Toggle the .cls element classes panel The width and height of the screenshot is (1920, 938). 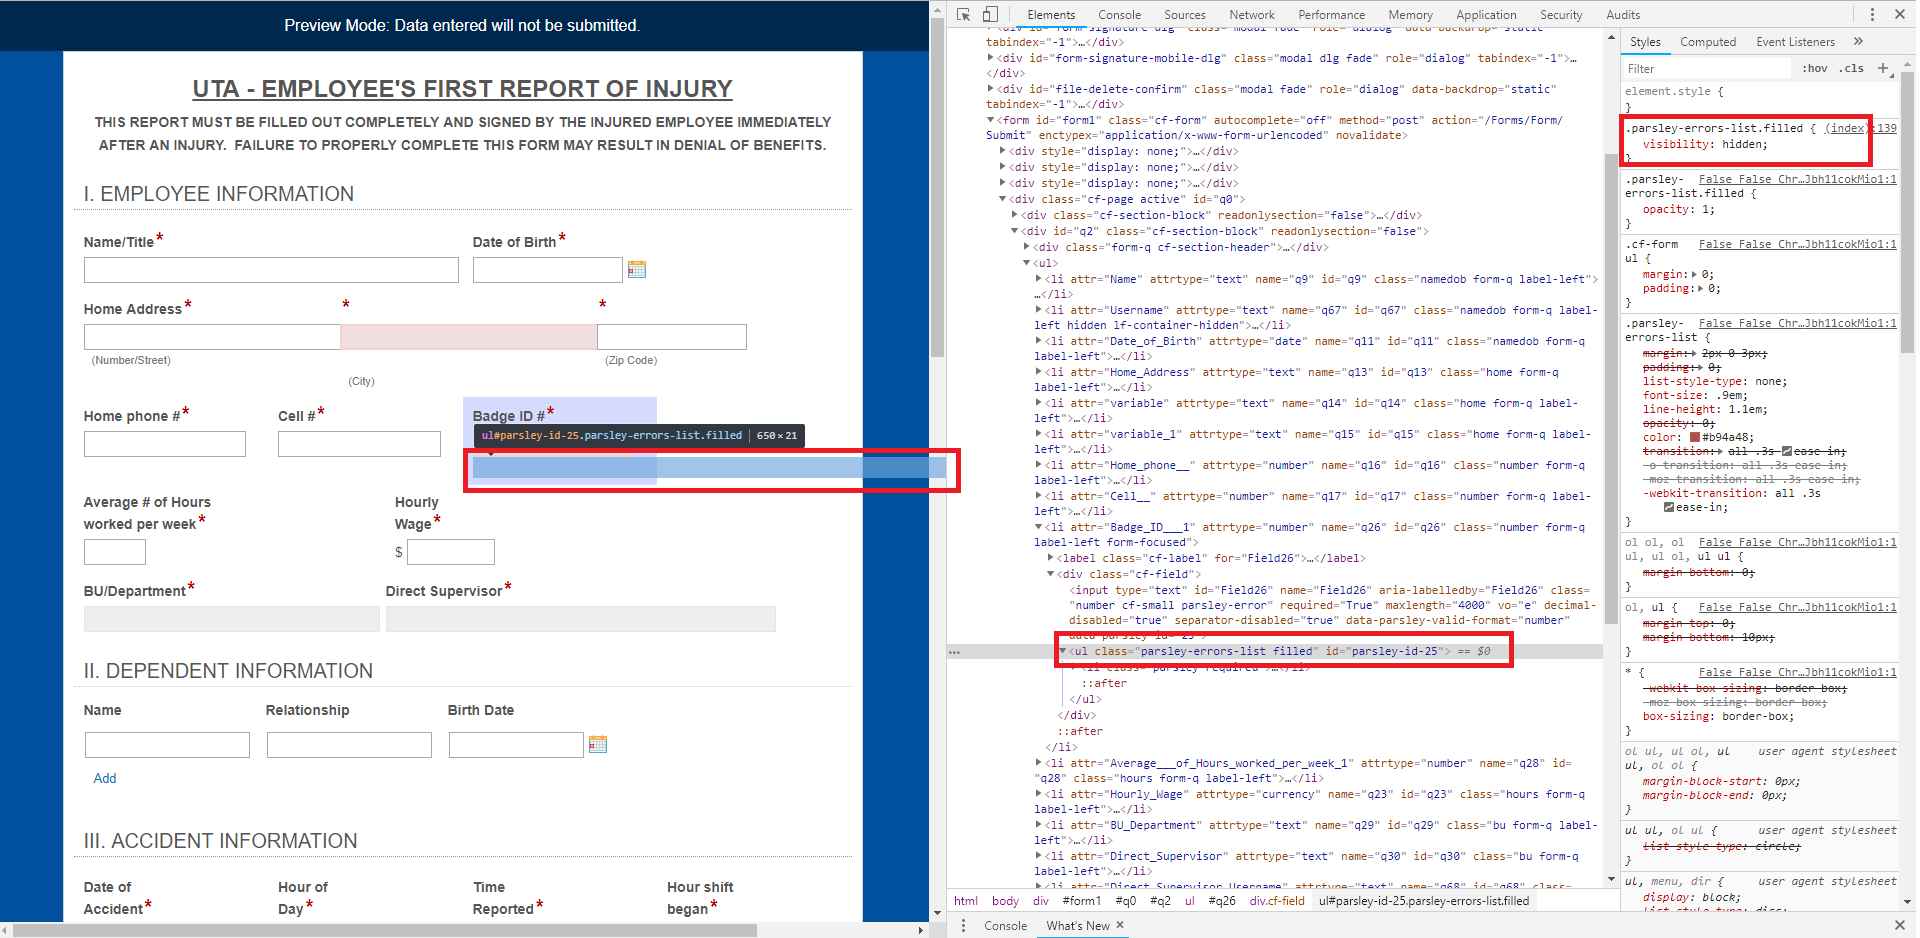point(1853,68)
